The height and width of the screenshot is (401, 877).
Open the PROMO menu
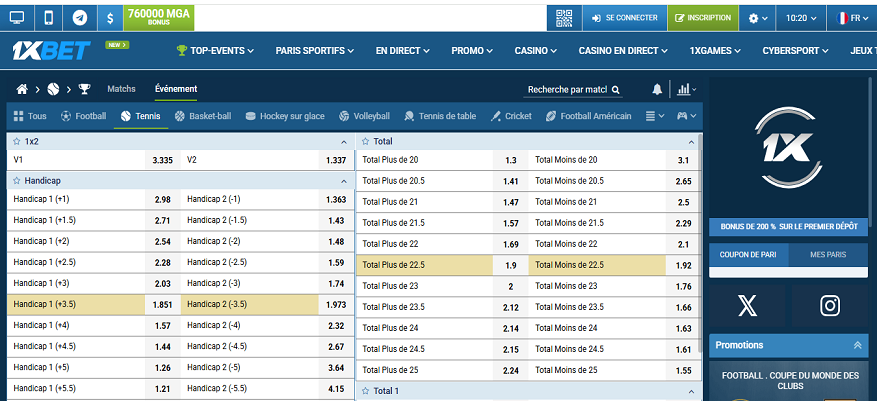pyautogui.click(x=472, y=51)
